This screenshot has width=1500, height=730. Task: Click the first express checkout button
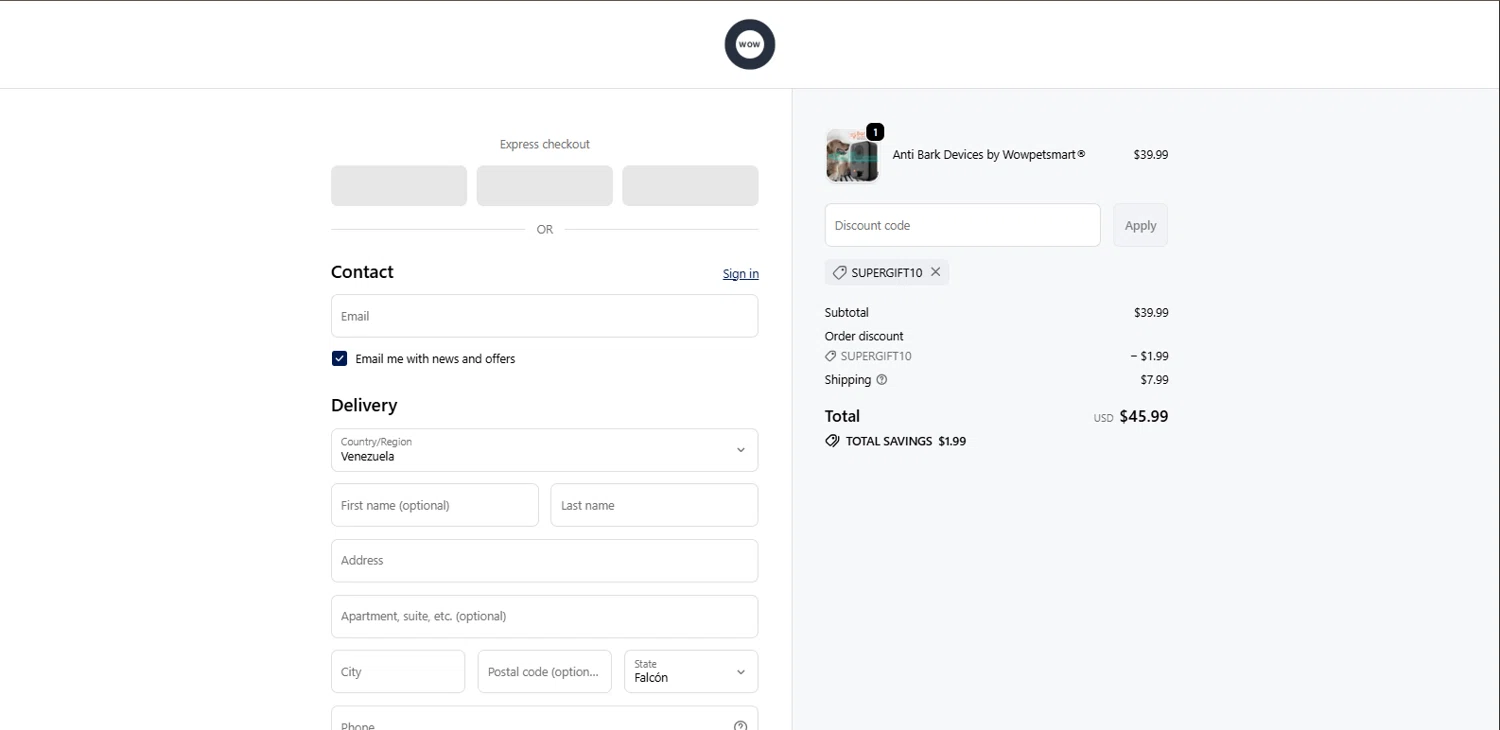click(399, 186)
